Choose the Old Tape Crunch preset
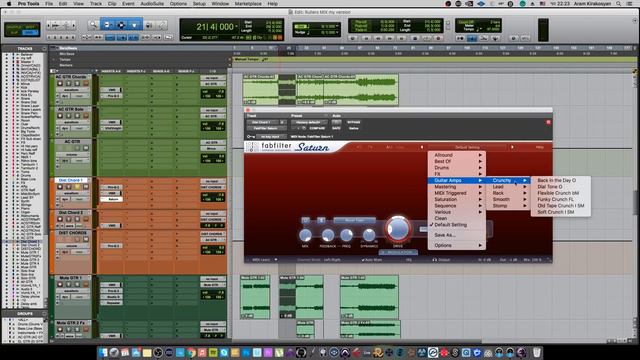The height and width of the screenshot is (360, 640). (x=561, y=206)
